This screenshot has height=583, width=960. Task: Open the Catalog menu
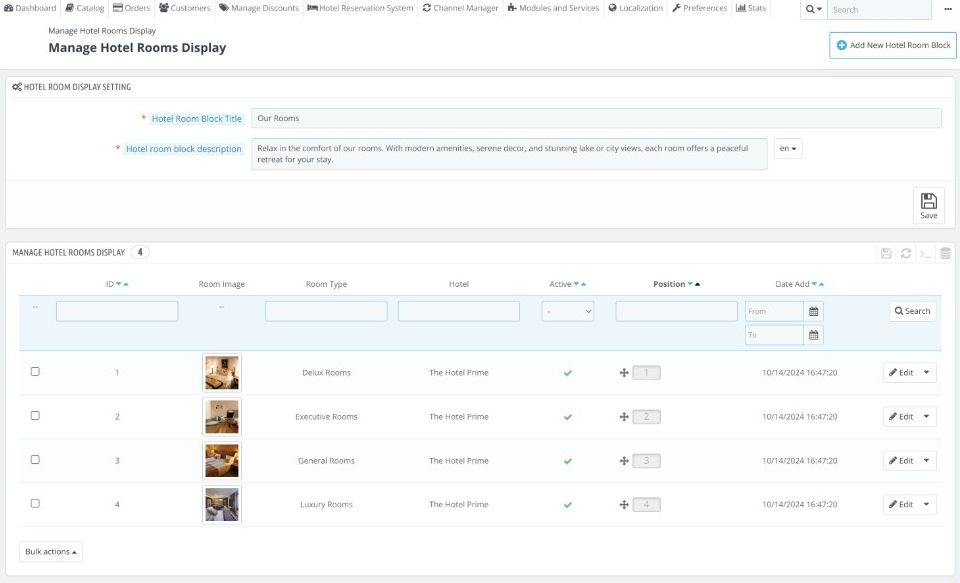85,8
